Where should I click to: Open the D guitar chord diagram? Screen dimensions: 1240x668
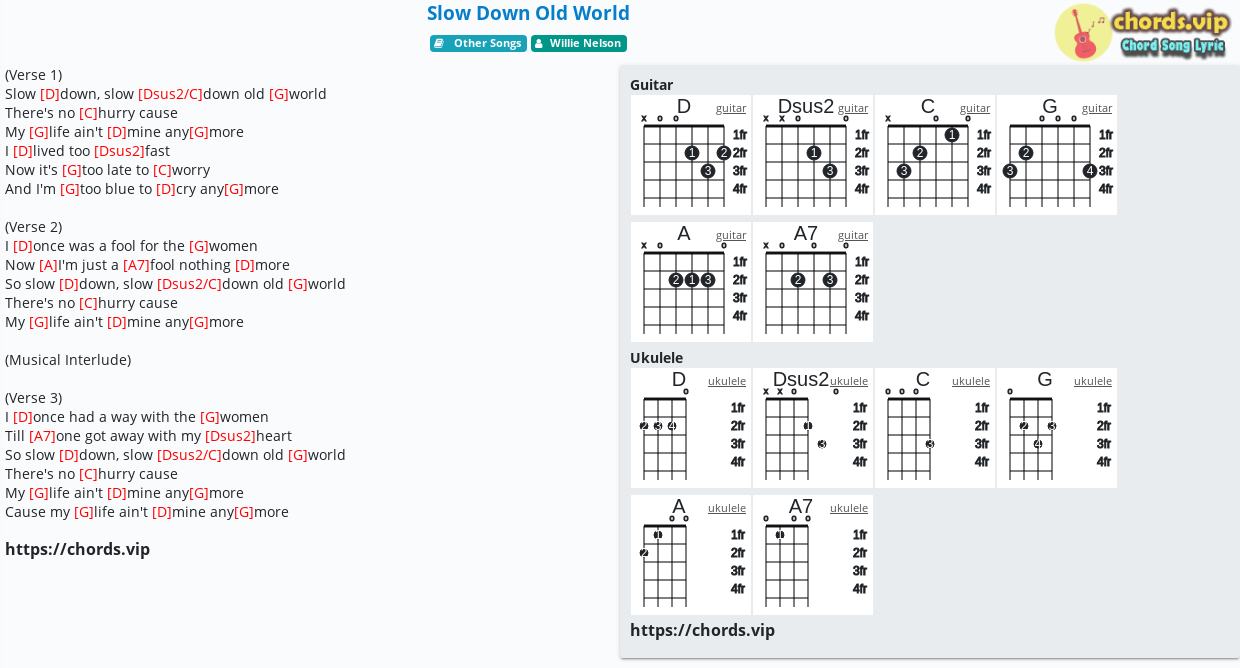[691, 155]
